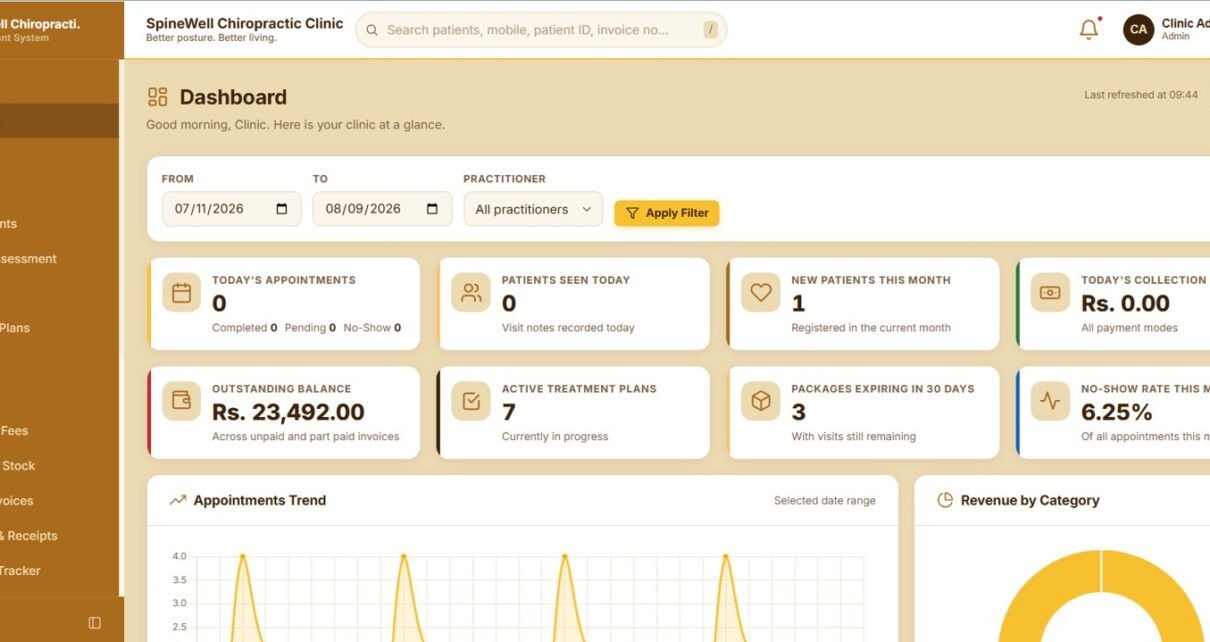This screenshot has height=642, width=1210.
Task: Open the Active Treatment Plans card
Action: (x=573, y=412)
